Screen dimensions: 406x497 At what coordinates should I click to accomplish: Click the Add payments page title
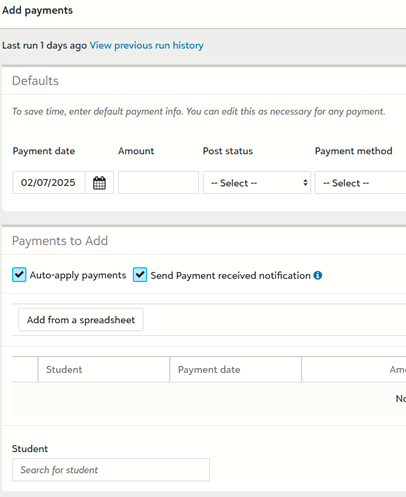(37, 10)
